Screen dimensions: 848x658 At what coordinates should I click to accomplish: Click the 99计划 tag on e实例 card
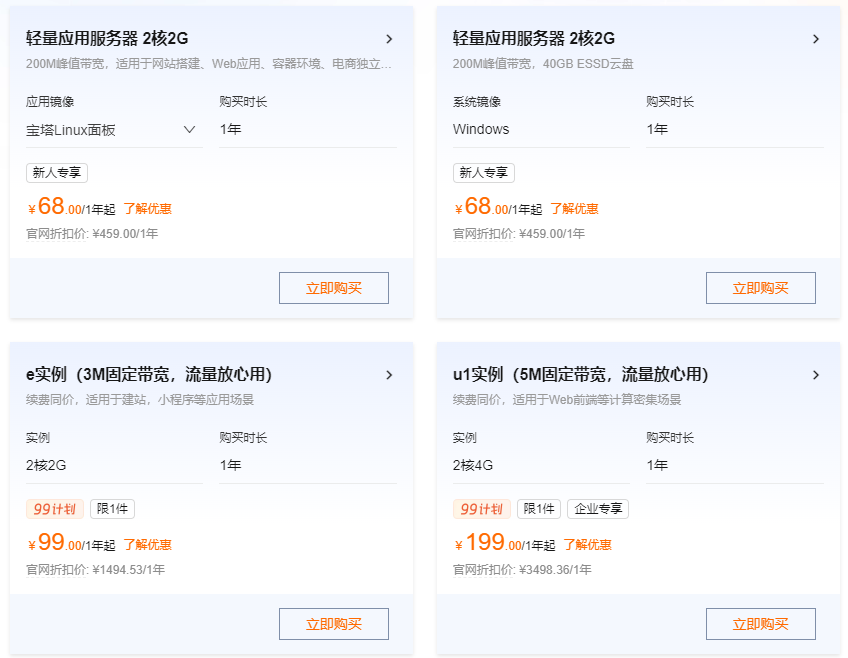pos(54,508)
